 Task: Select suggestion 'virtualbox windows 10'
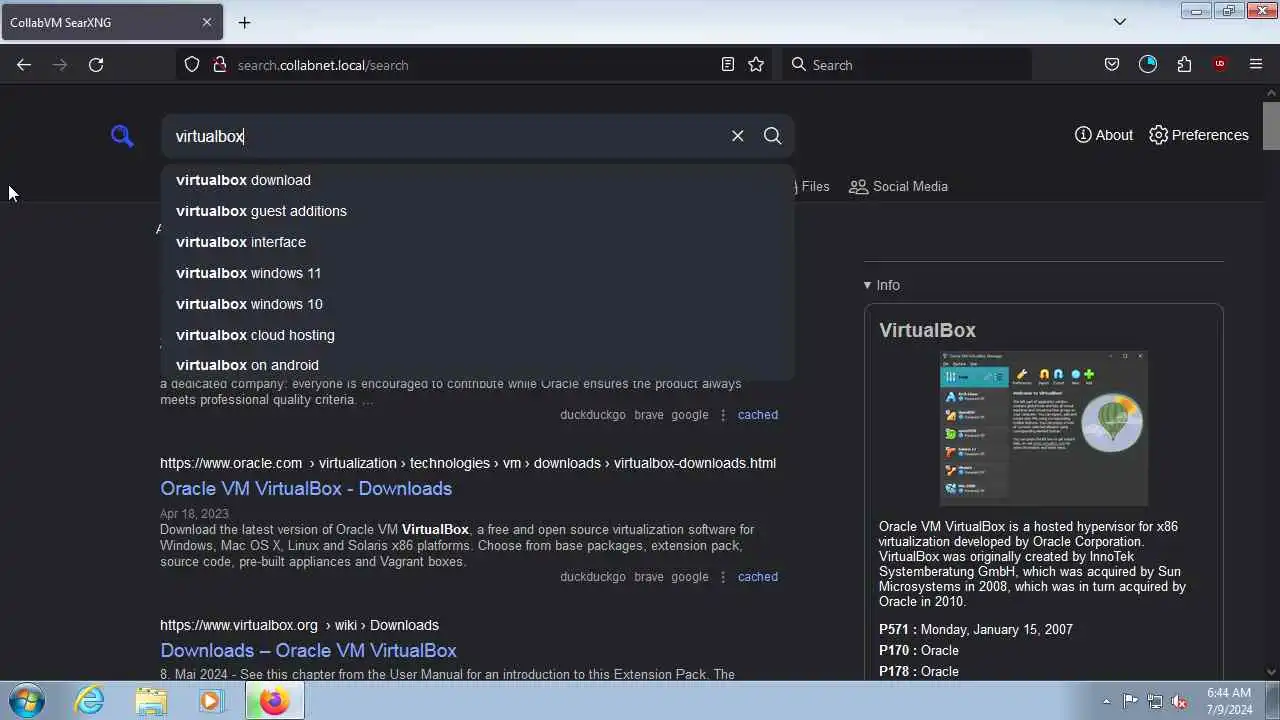[x=477, y=304]
